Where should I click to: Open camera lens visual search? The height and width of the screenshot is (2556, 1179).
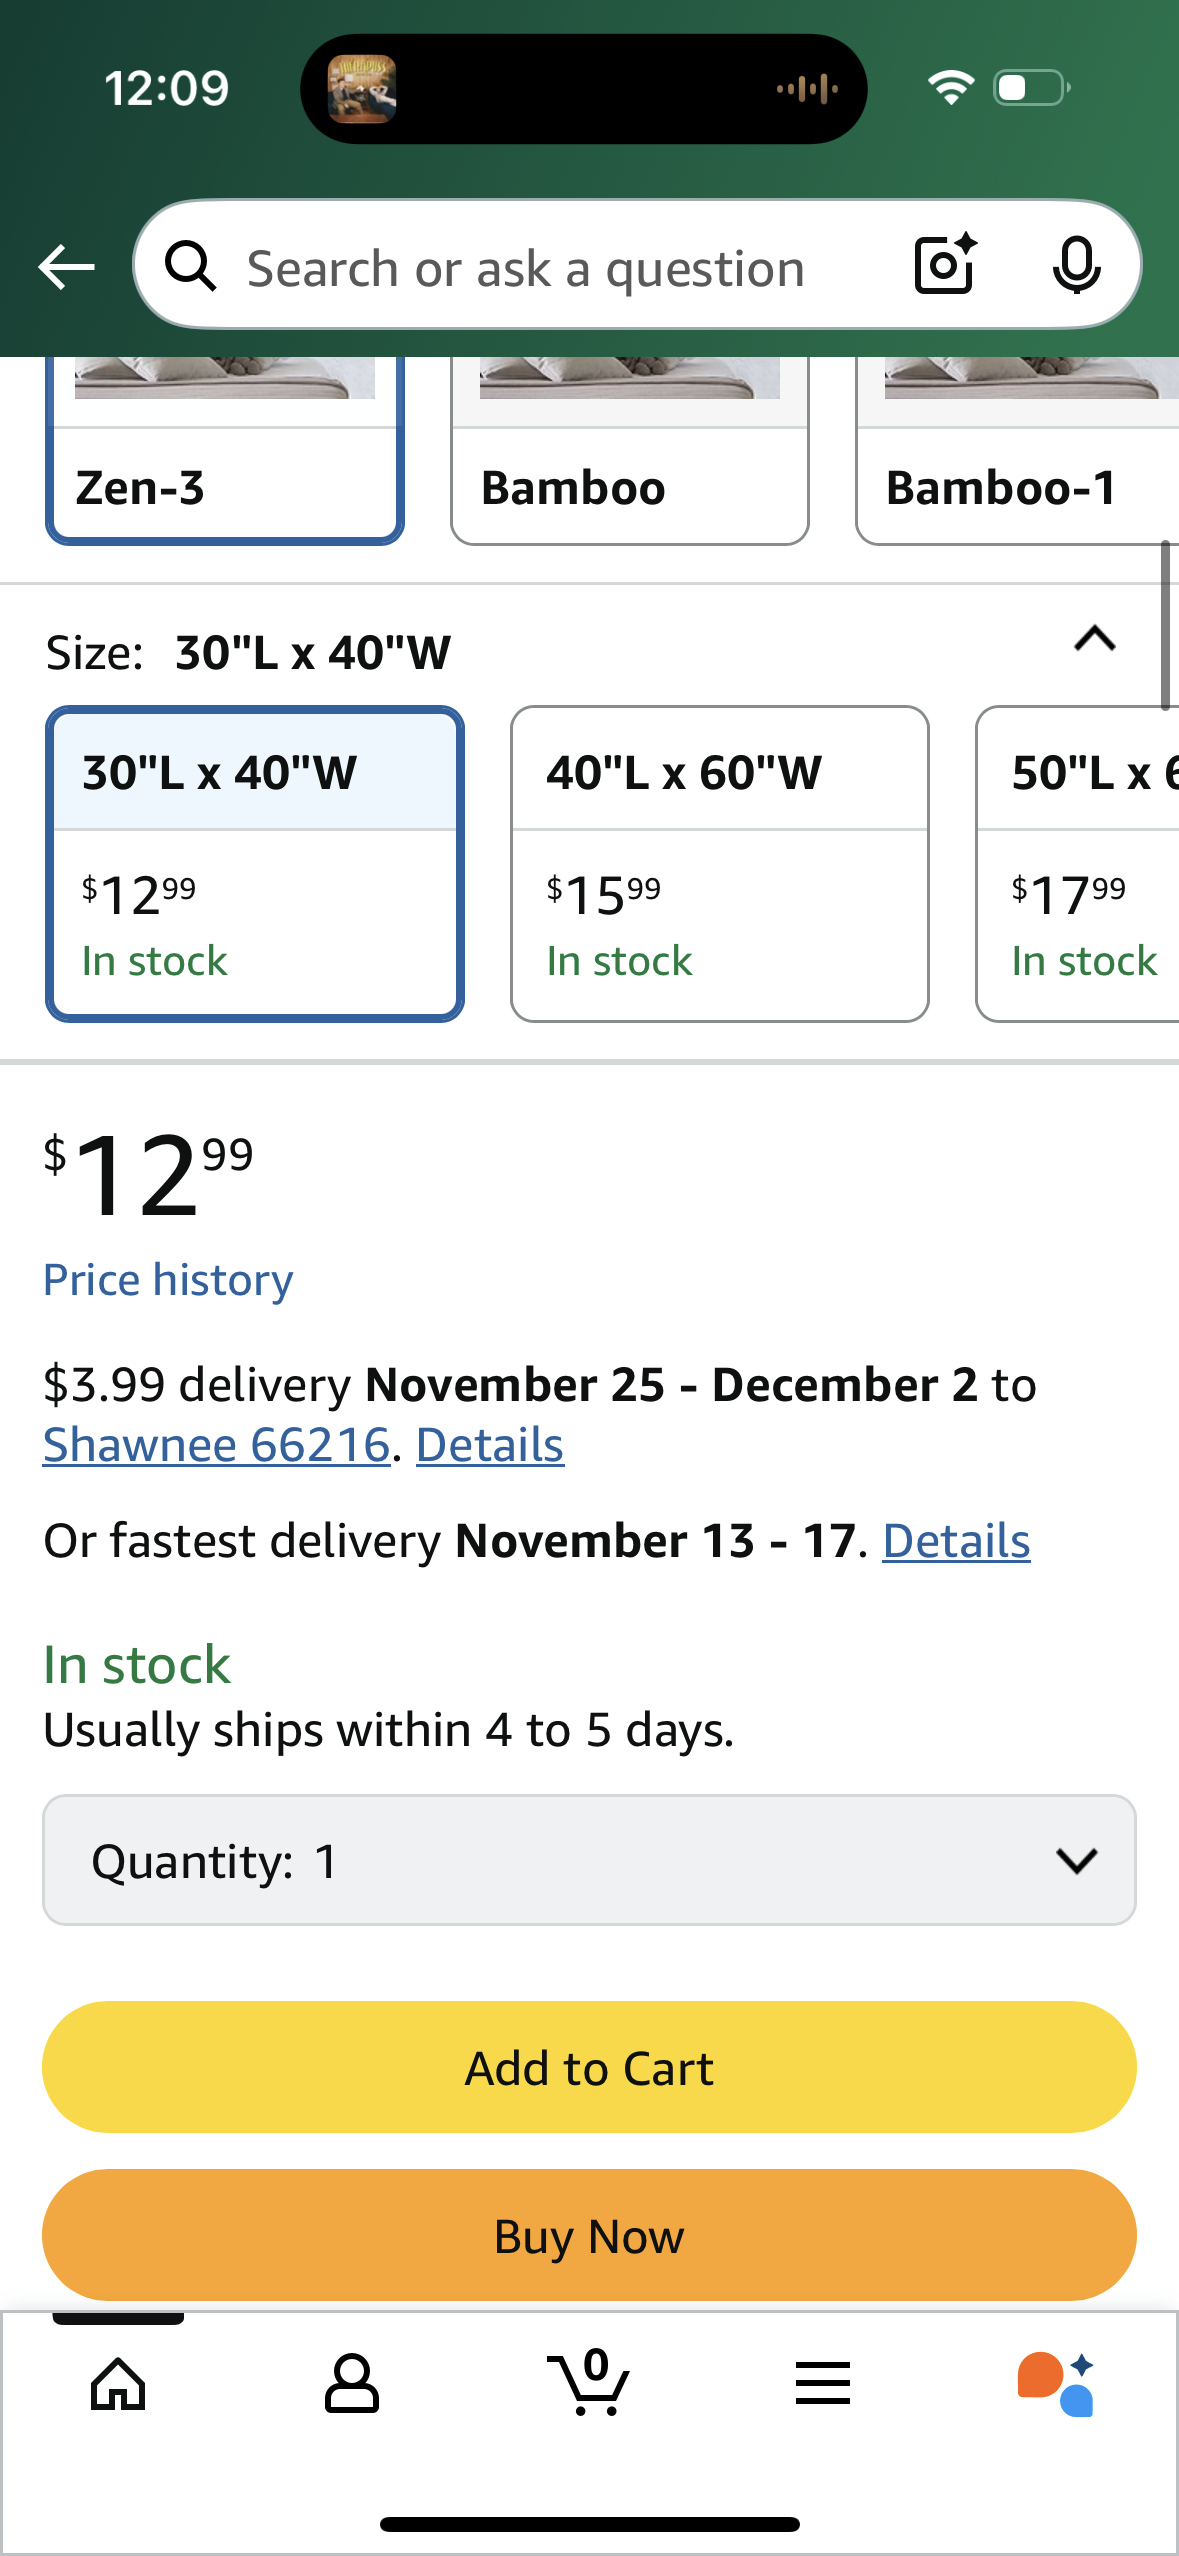coord(945,265)
